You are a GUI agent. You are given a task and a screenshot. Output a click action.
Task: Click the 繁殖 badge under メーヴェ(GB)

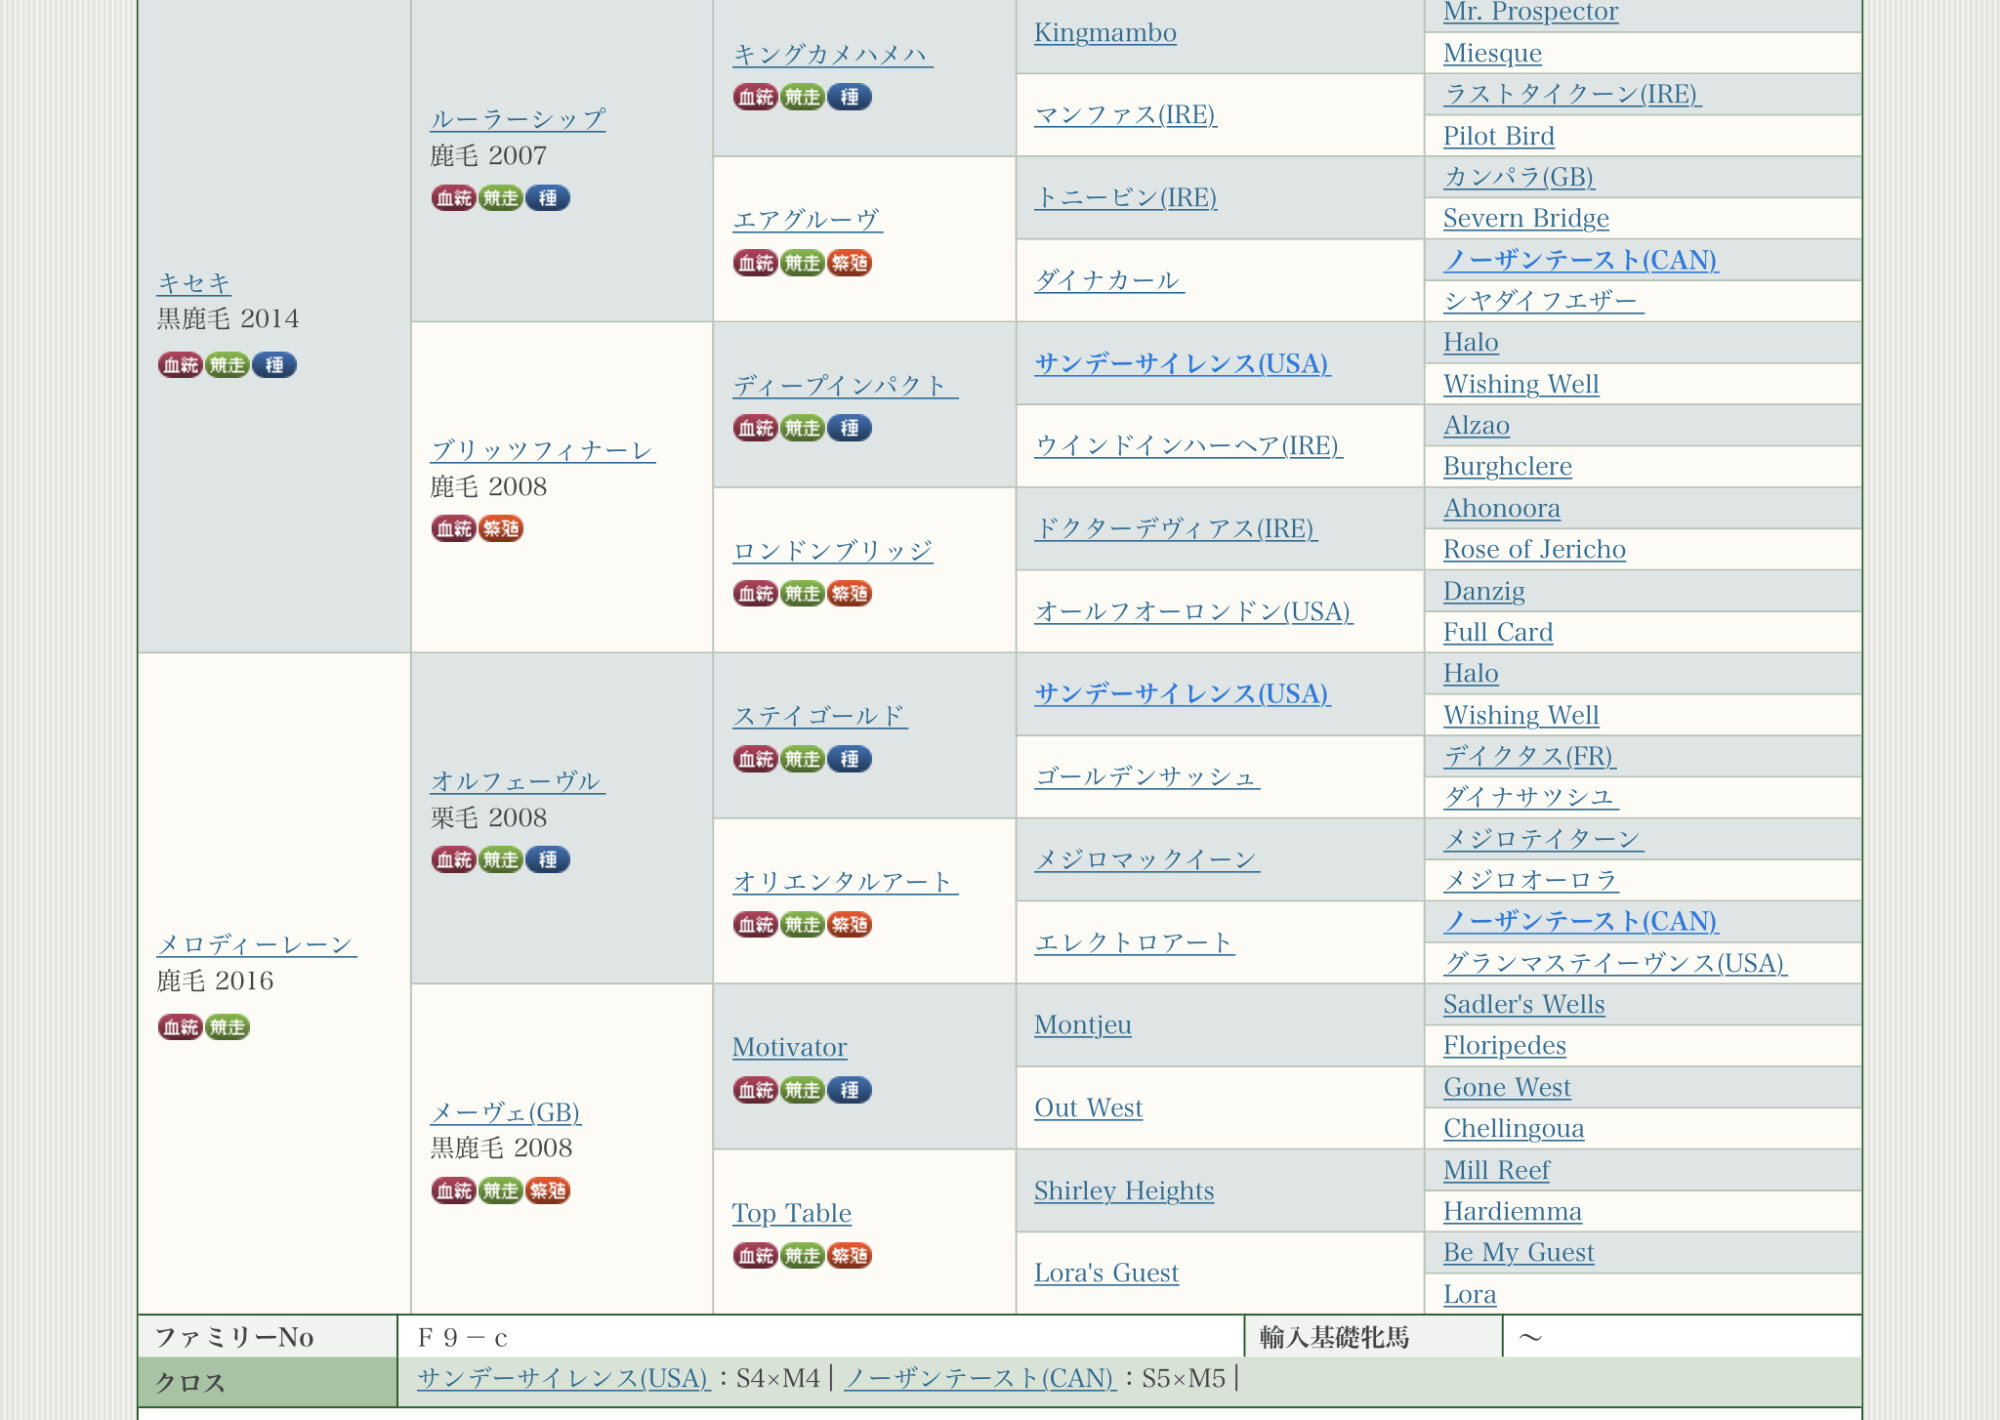pos(548,1190)
